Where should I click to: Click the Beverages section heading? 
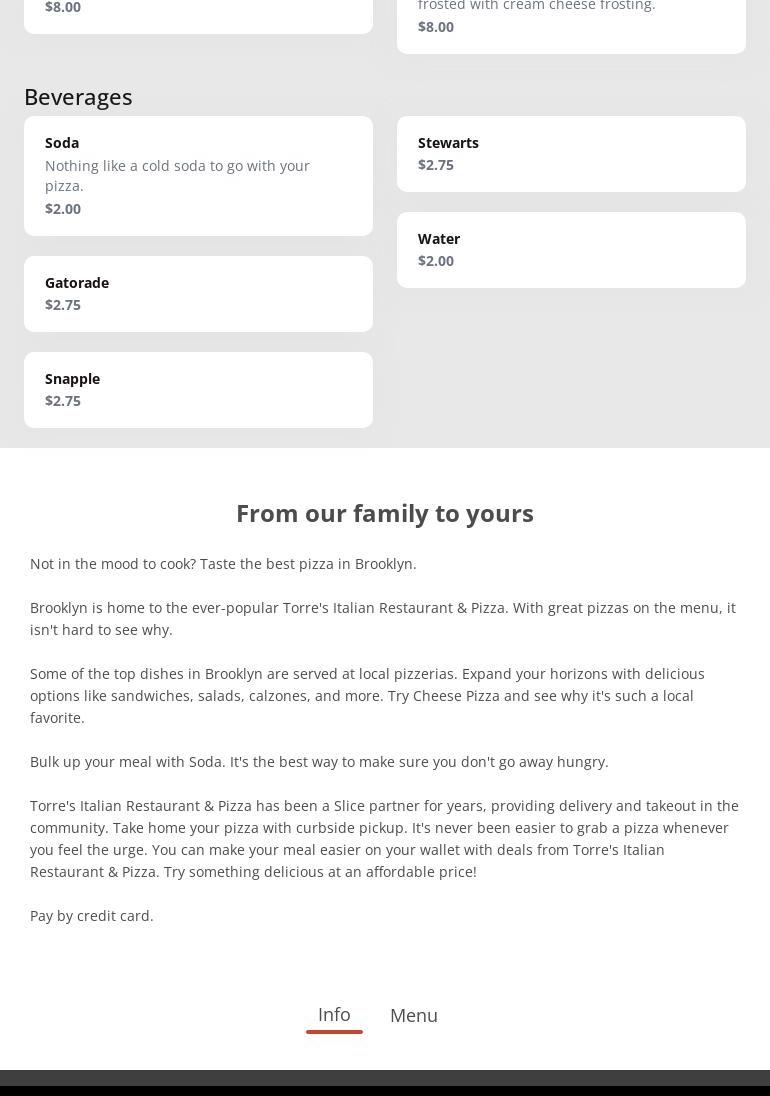(x=78, y=97)
